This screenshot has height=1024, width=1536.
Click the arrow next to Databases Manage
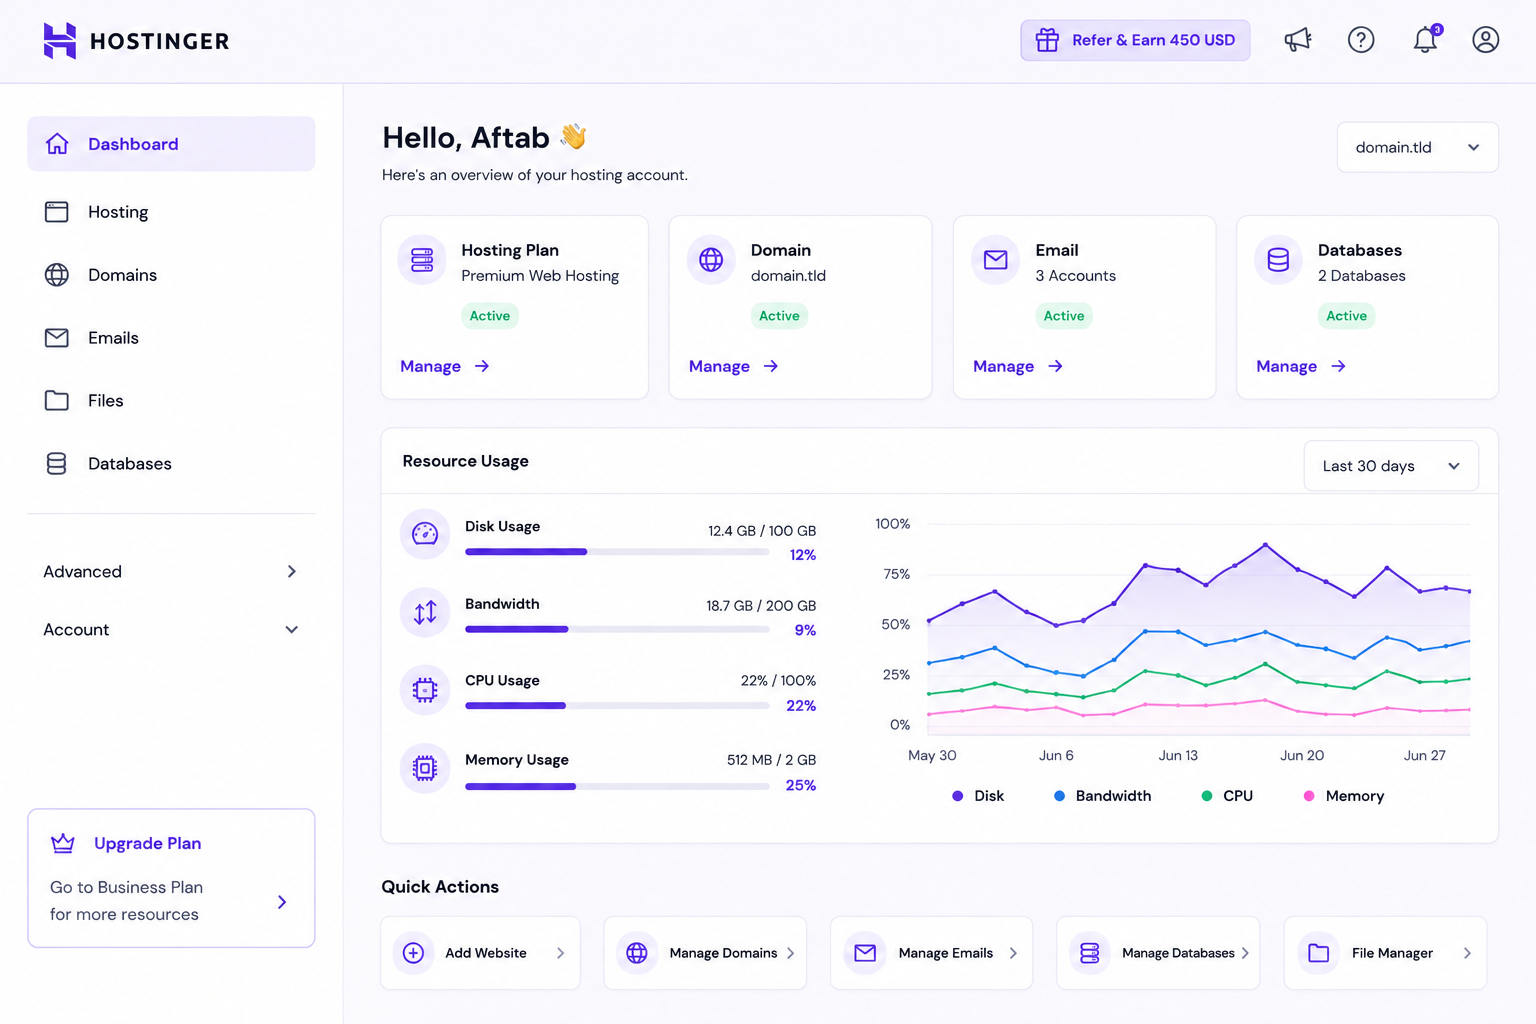[x=1338, y=366]
